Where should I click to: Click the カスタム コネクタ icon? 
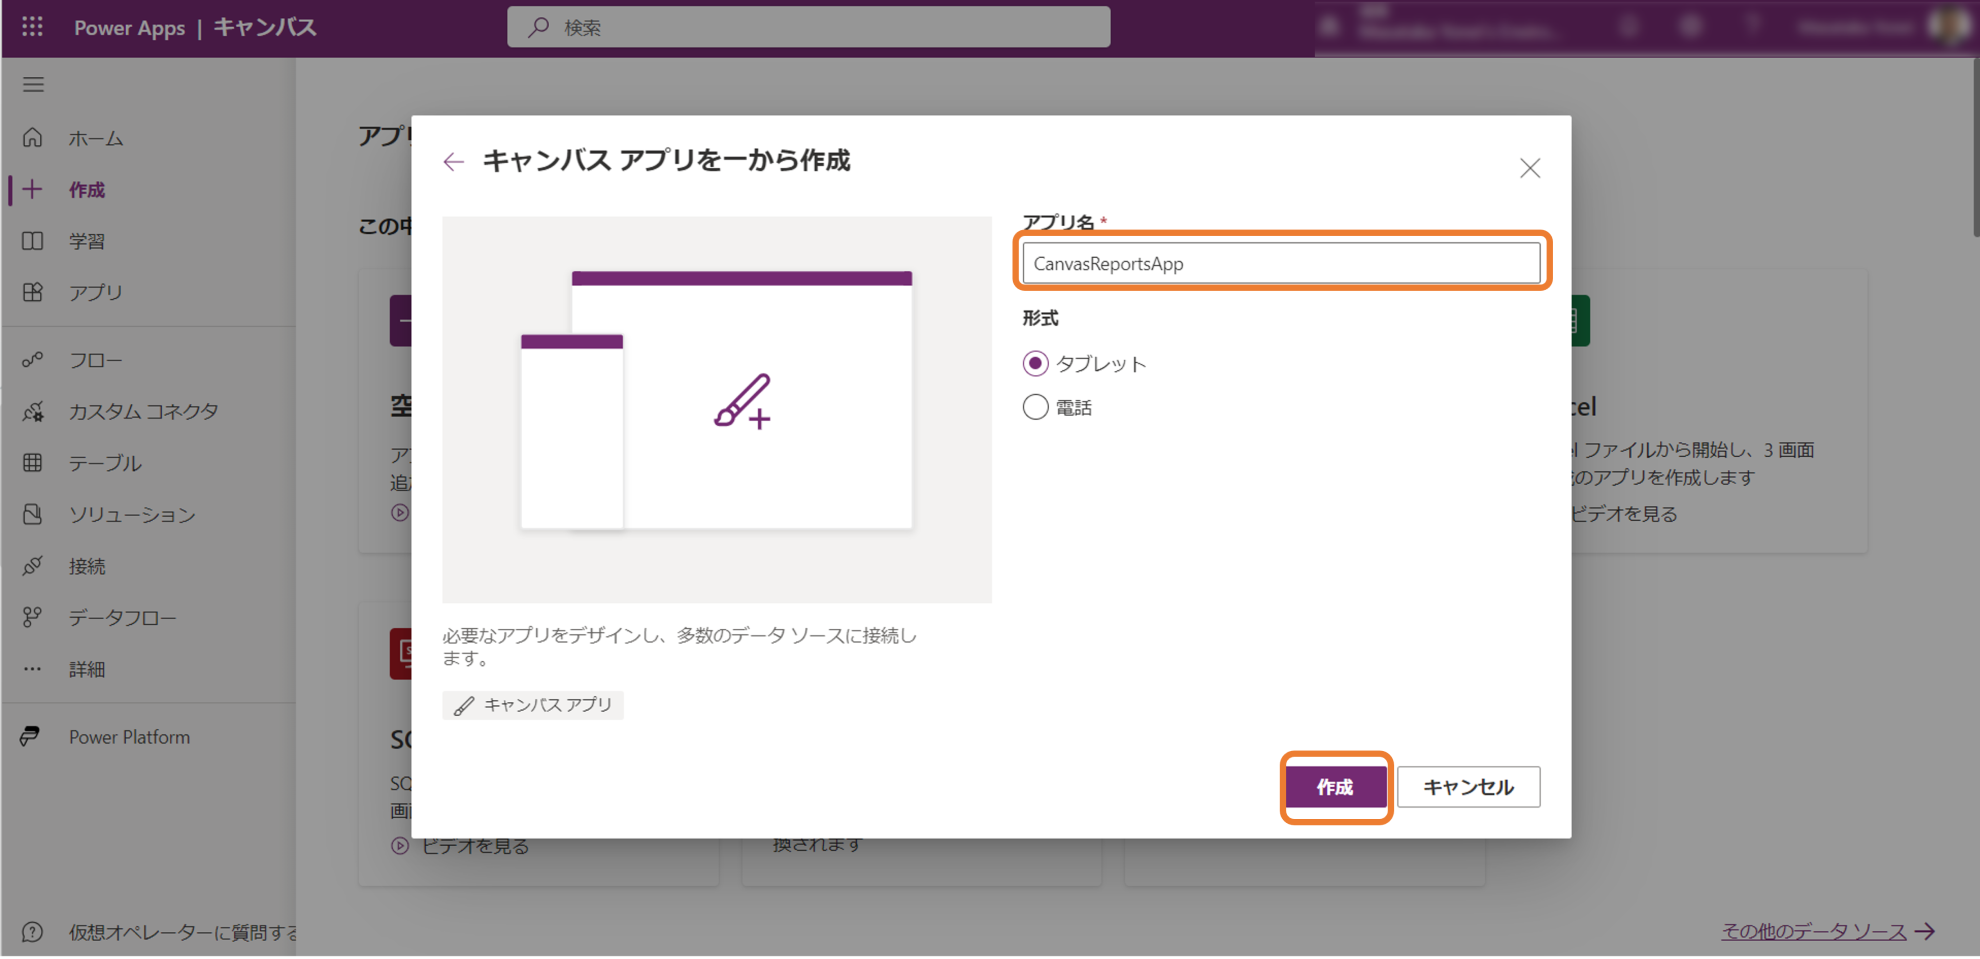pos(33,411)
